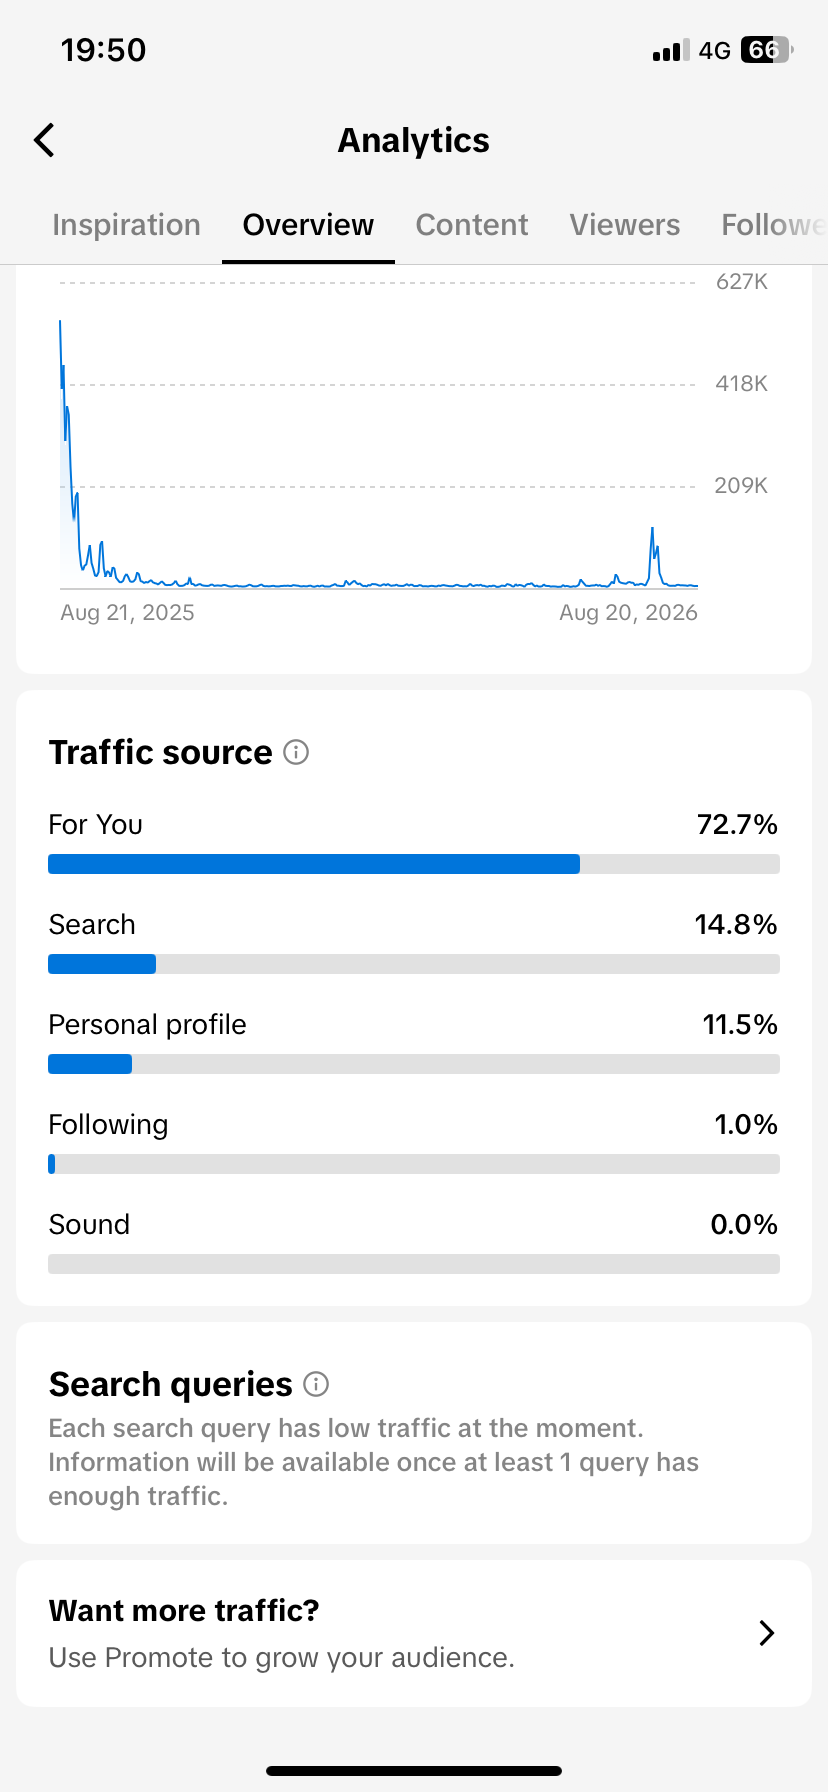The image size is (828, 1792).
Task: Open Traffic source info icon
Action: [x=296, y=752]
